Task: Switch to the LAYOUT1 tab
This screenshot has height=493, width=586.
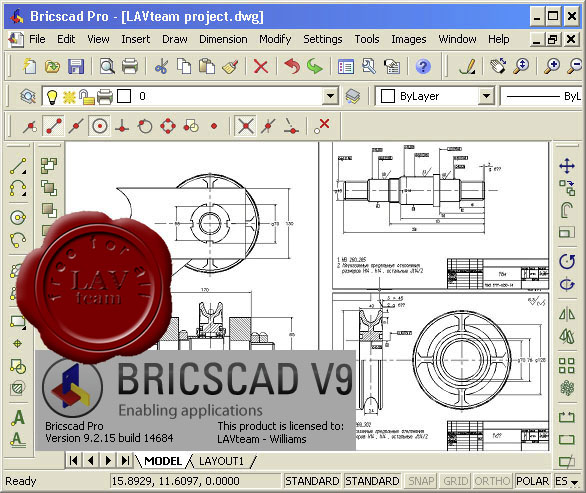Action: coord(221,461)
